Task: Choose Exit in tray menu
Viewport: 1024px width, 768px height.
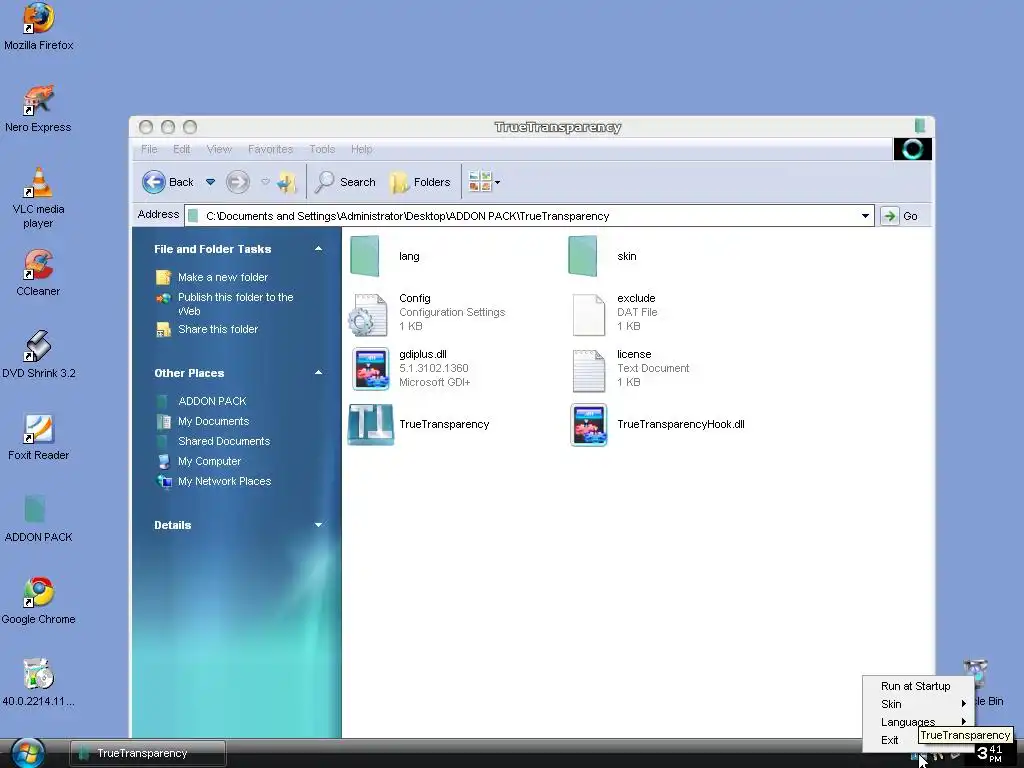Action: pos(889,740)
